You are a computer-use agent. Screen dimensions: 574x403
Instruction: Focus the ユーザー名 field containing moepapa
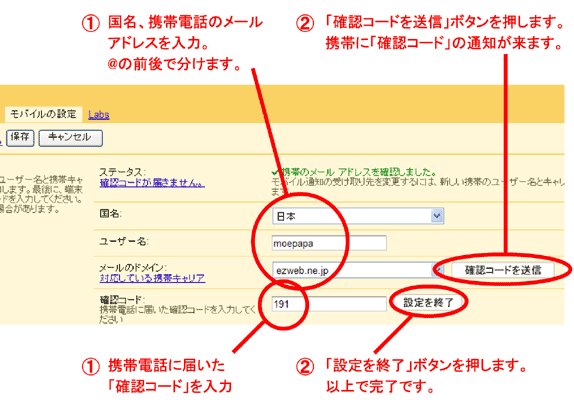pos(329,243)
